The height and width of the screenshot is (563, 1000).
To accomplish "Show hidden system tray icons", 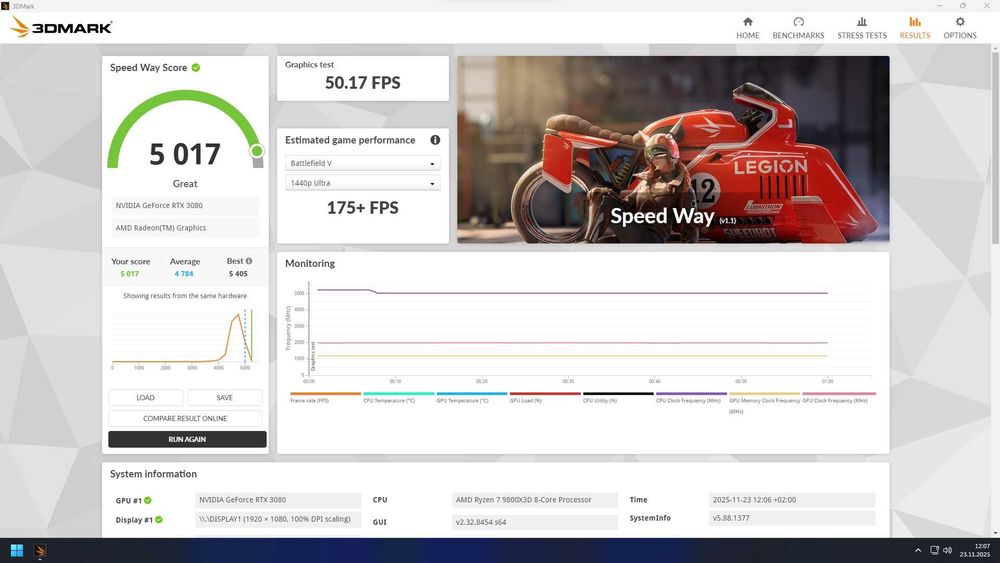I will (918, 550).
